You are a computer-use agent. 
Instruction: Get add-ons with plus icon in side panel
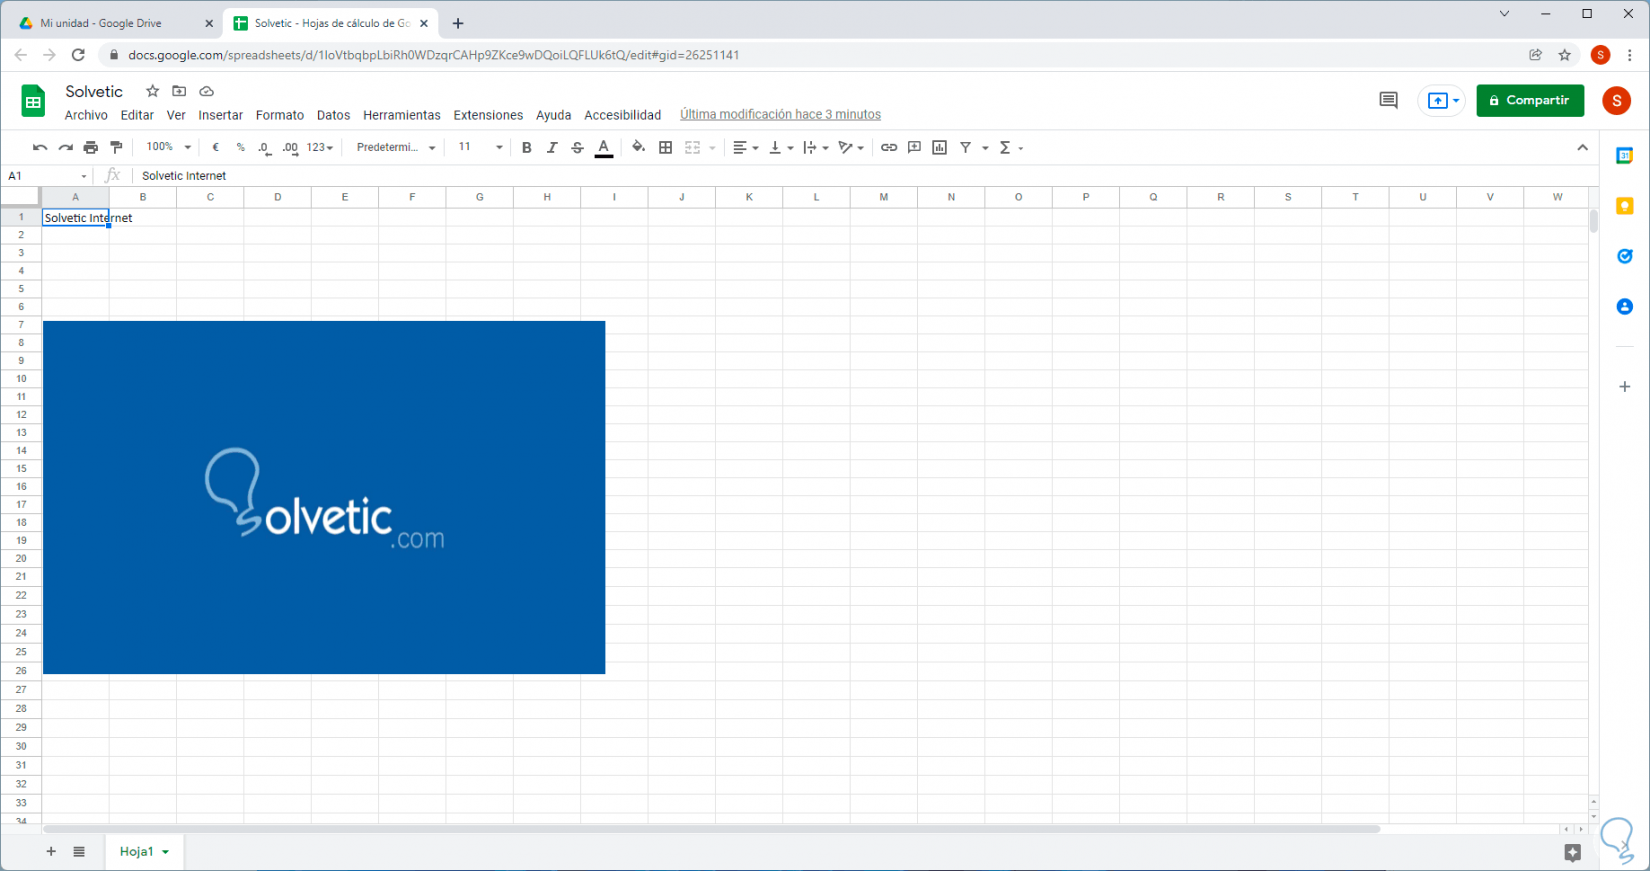point(1625,387)
